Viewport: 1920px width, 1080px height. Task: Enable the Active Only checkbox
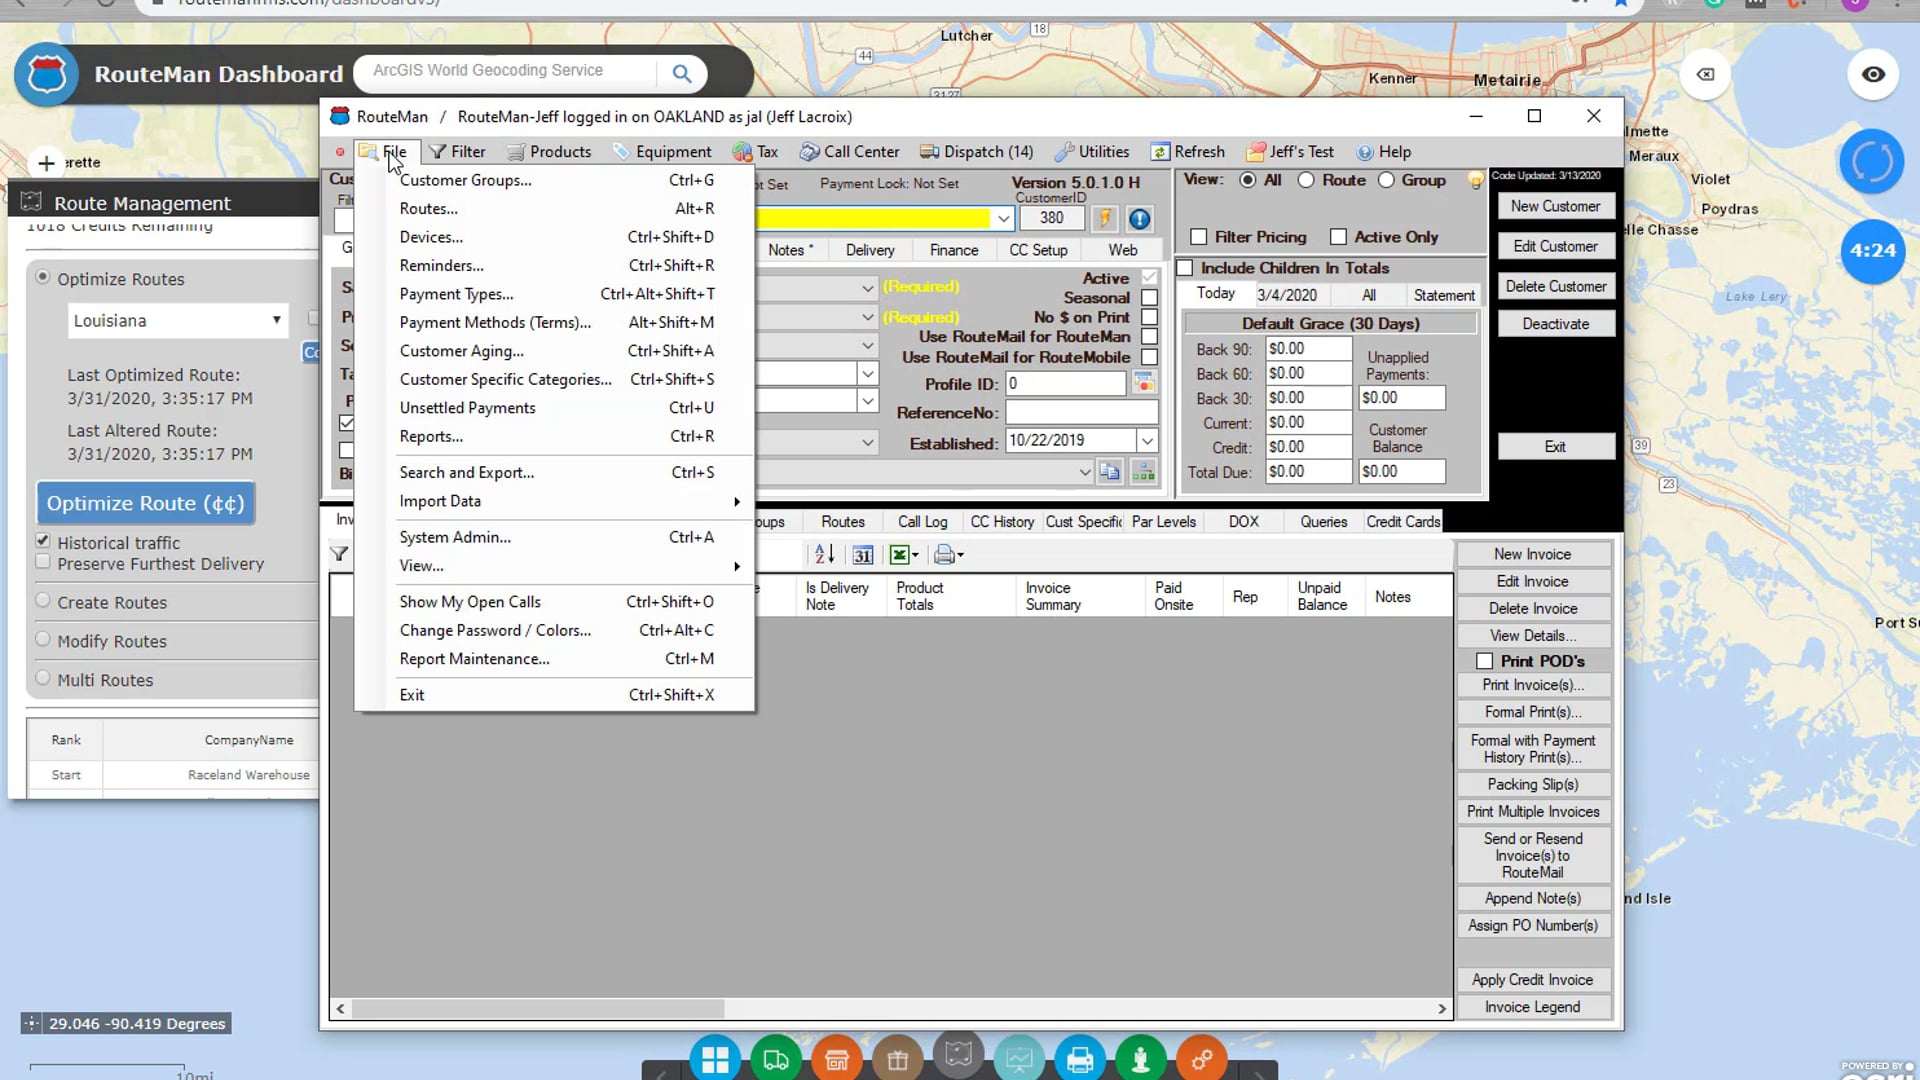click(x=1338, y=237)
